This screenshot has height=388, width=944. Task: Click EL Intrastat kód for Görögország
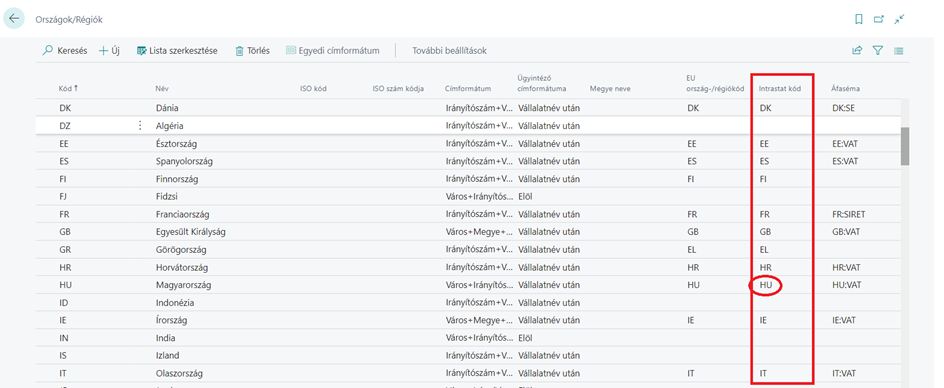[765, 249]
